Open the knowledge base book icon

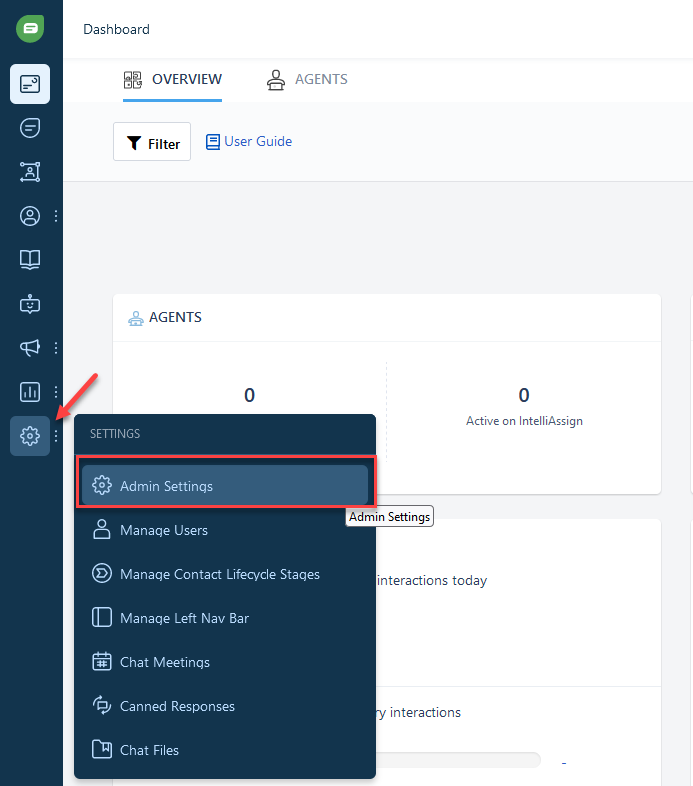point(30,260)
